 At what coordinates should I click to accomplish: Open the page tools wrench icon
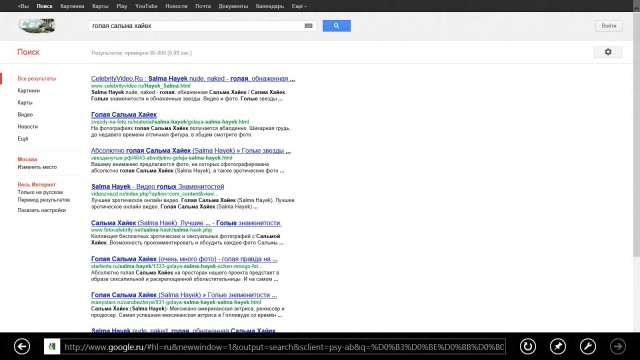coord(588,347)
